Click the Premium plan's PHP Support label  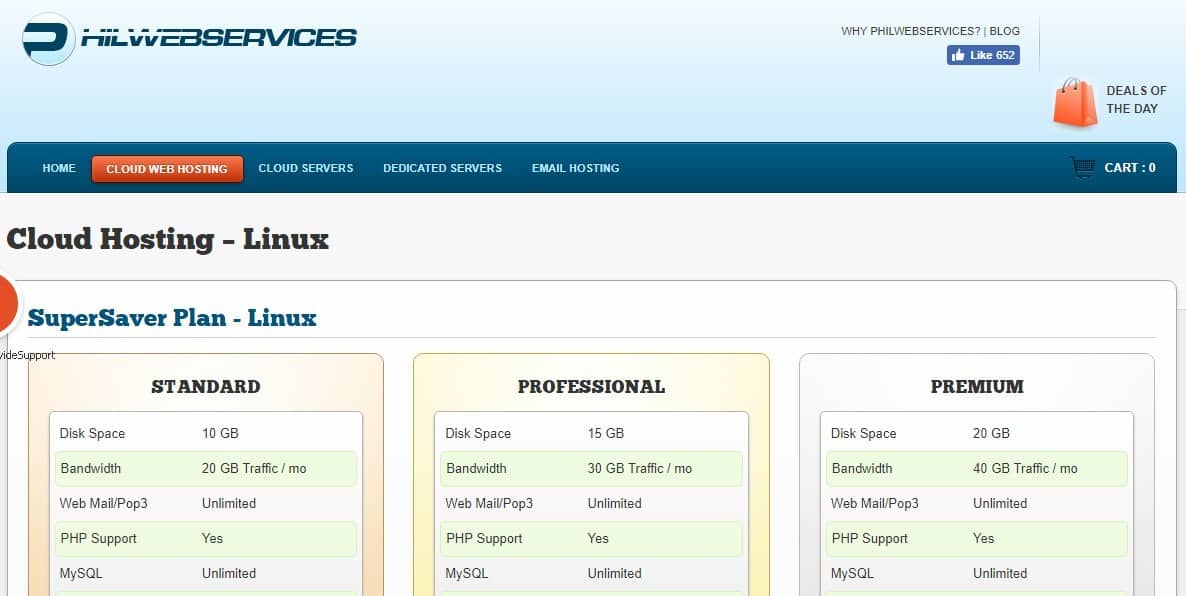pyautogui.click(x=870, y=539)
